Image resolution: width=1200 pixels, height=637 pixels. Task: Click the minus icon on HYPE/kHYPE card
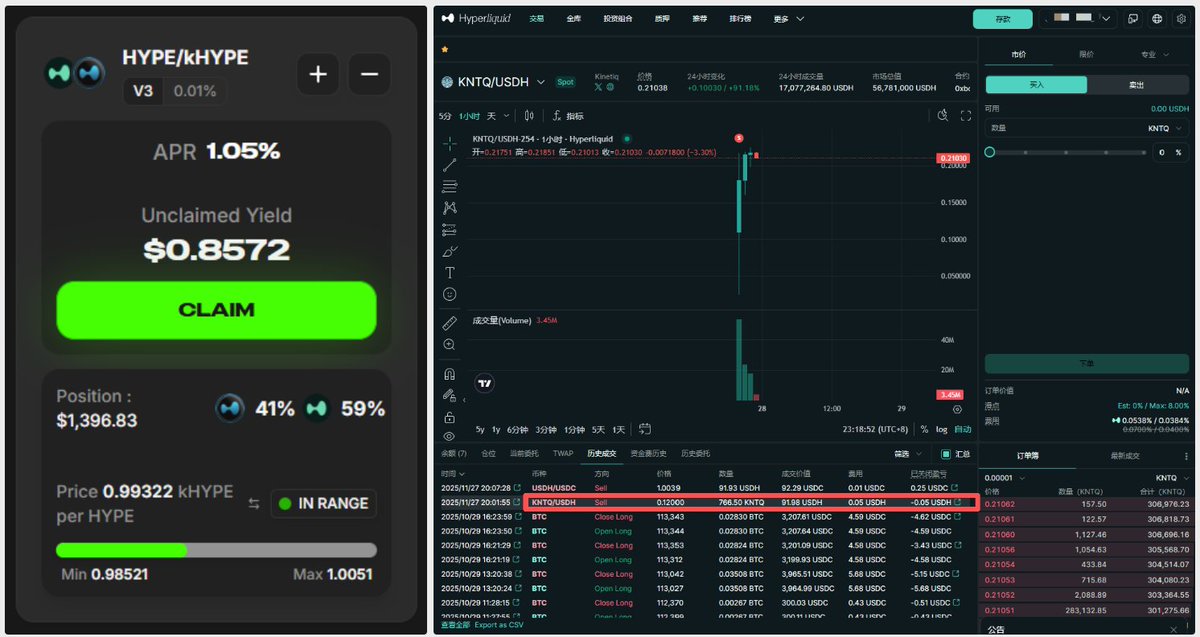pos(369,75)
